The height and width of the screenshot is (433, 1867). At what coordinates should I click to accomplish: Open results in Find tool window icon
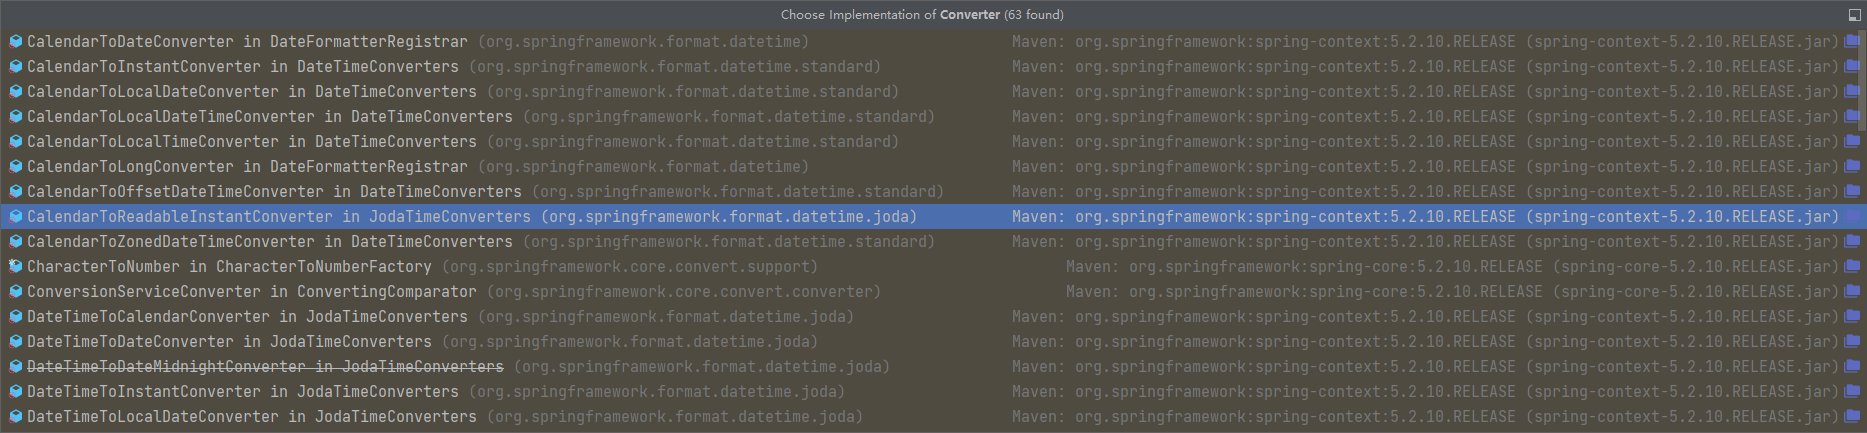pos(1855,15)
